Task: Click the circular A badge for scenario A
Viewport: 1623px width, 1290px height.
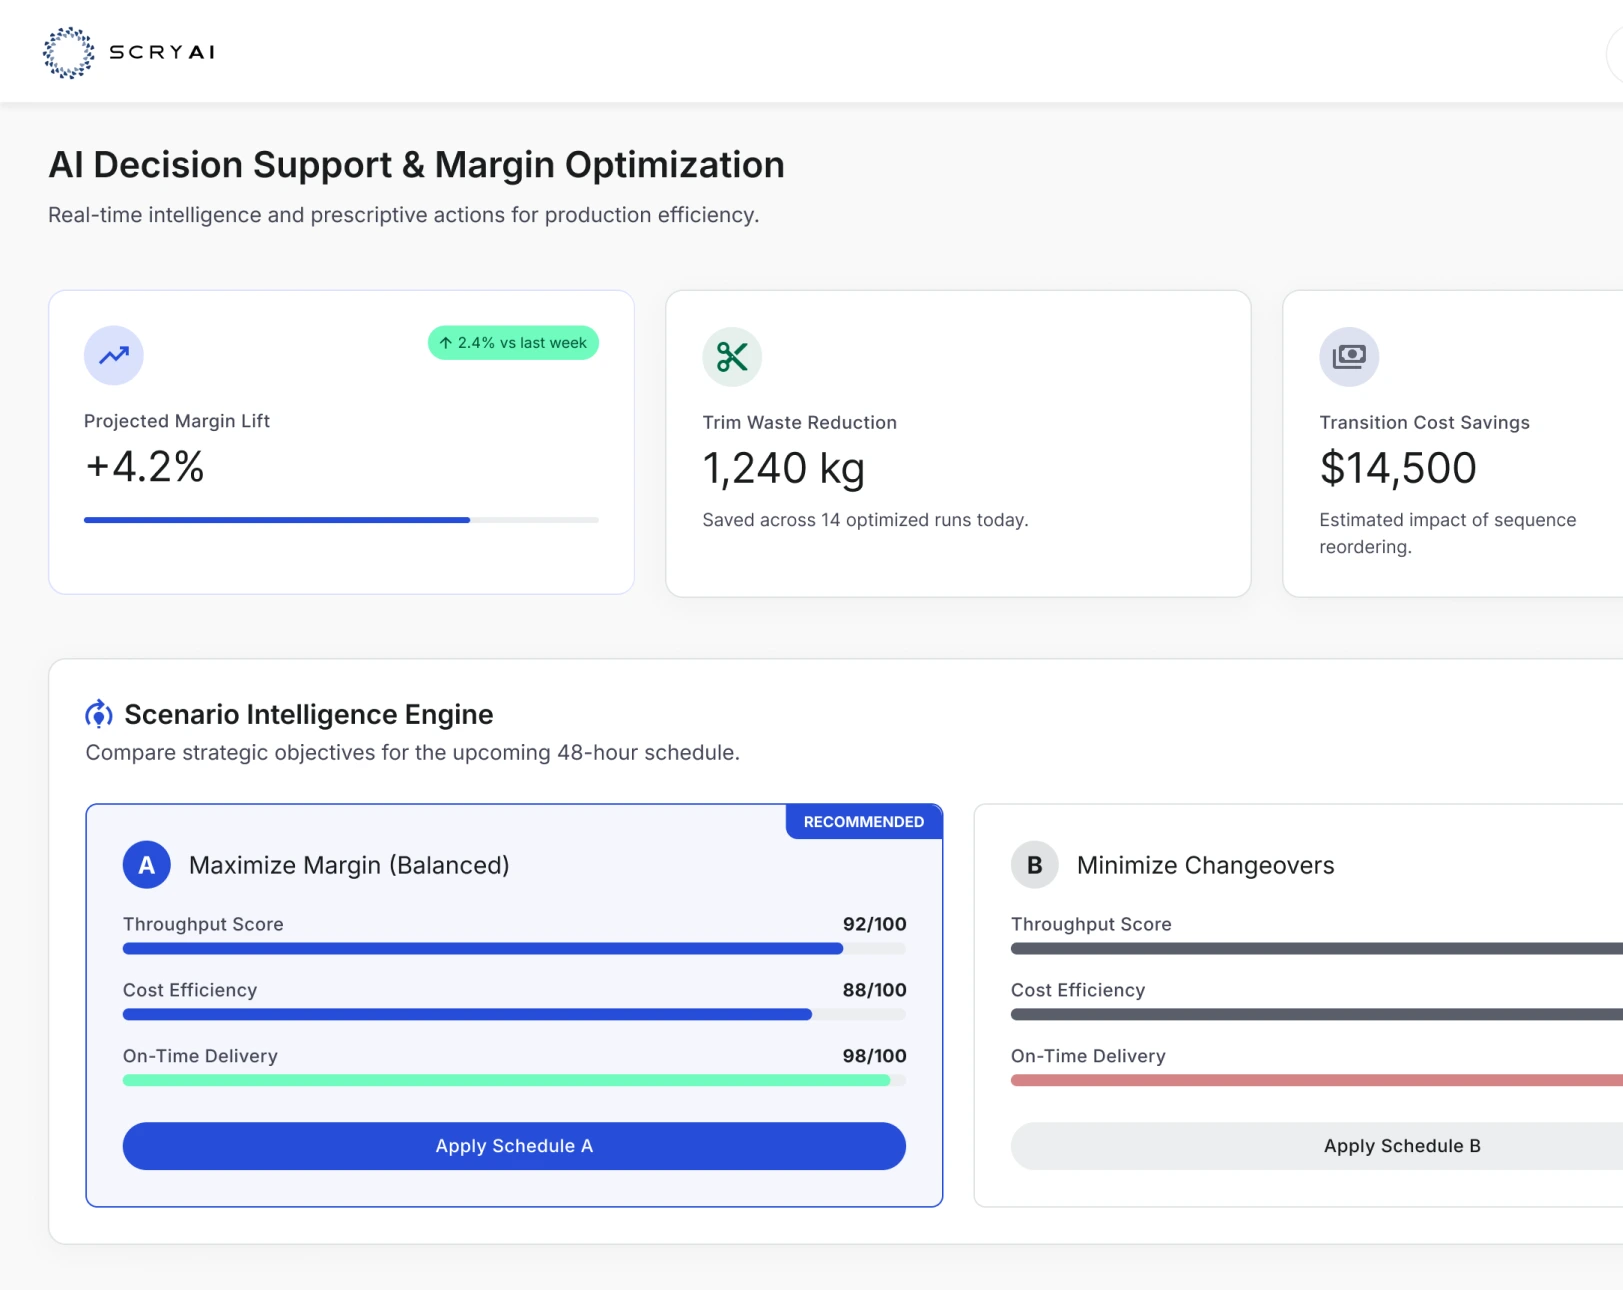Action: click(x=147, y=865)
